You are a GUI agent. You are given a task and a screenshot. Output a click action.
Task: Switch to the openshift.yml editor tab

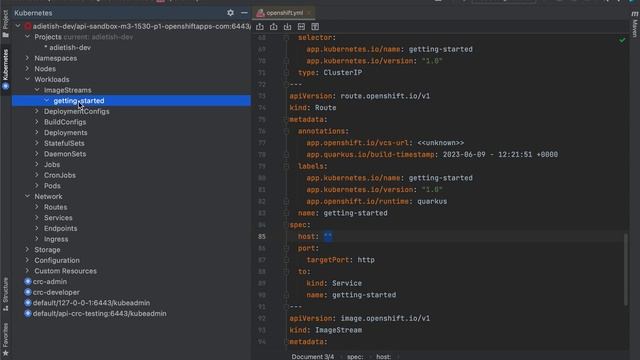[x=284, y=13]
